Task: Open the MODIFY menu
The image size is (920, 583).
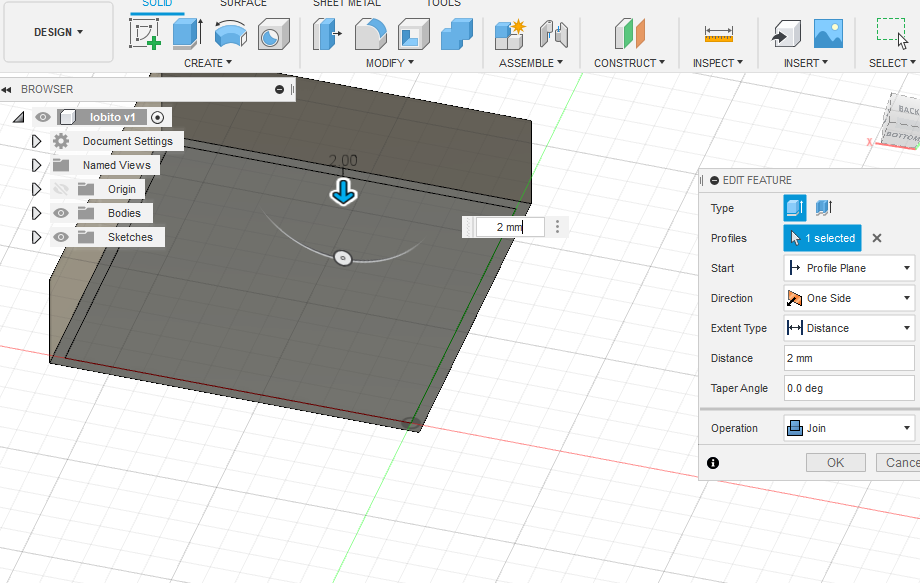Action: coord(390,63)
